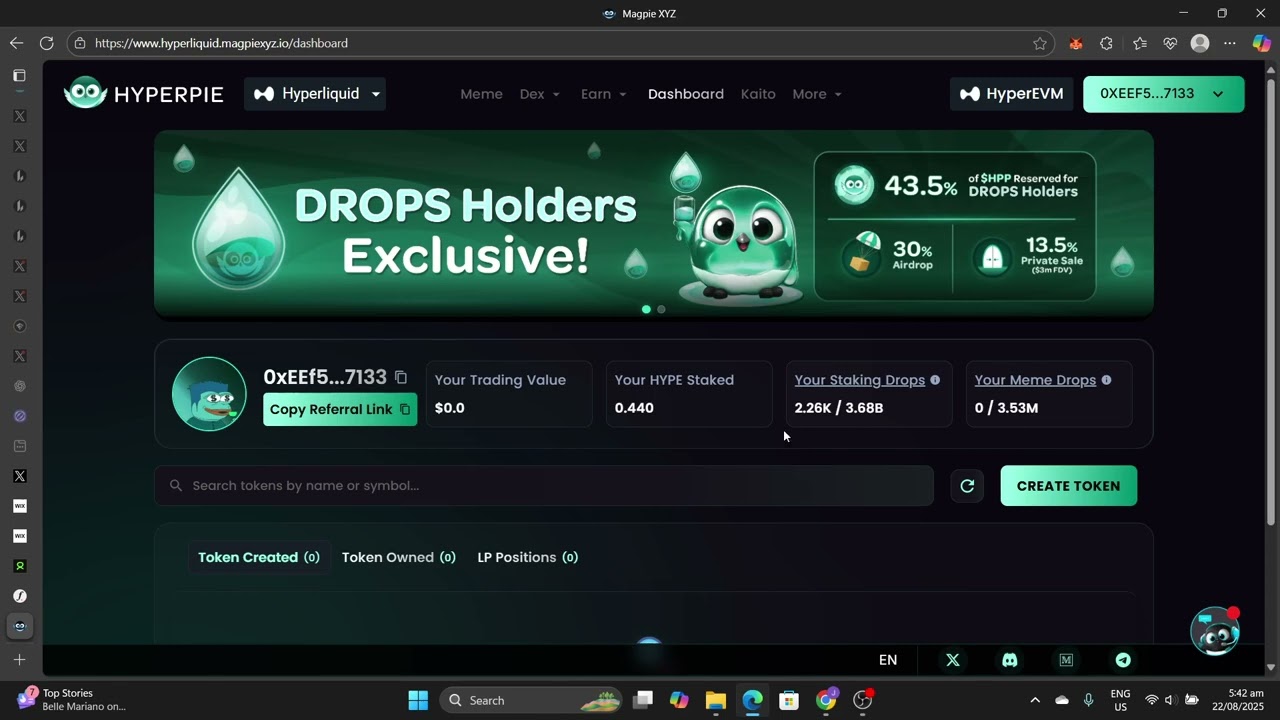This screenshot has height=720, width=1280.
Task: Copy wallet address 0xEEf5...7133 via its copy icon
Action: [401, 377]
